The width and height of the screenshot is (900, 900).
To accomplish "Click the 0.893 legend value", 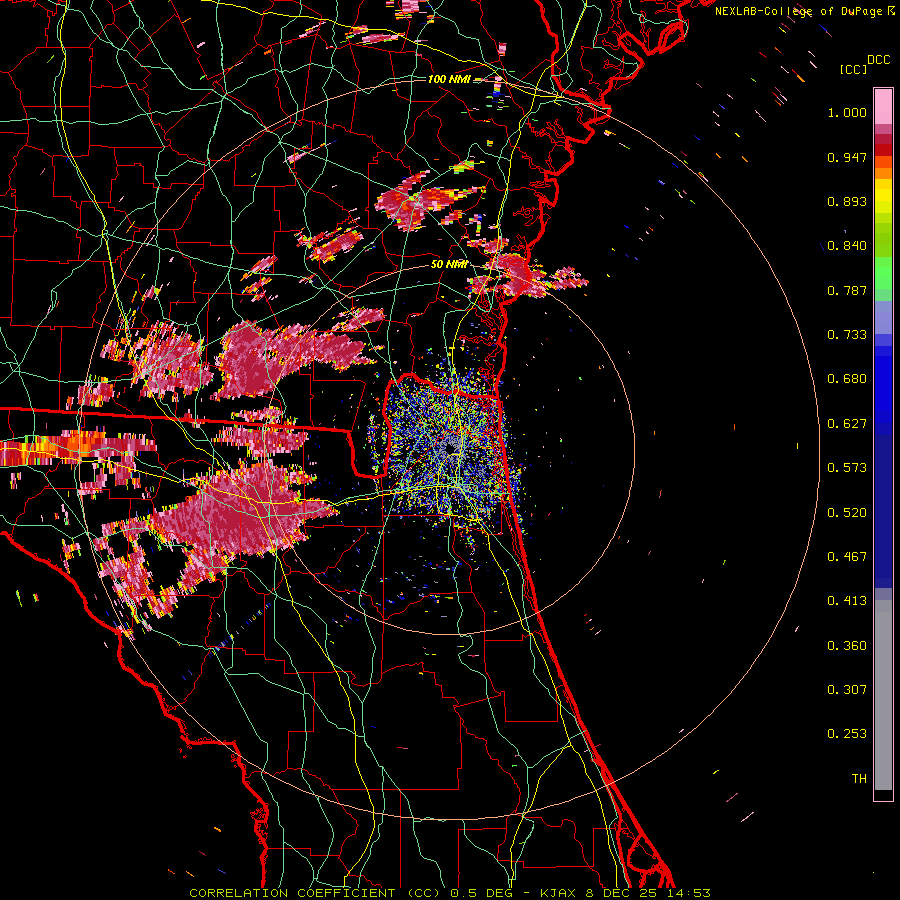I will point(847,201).
